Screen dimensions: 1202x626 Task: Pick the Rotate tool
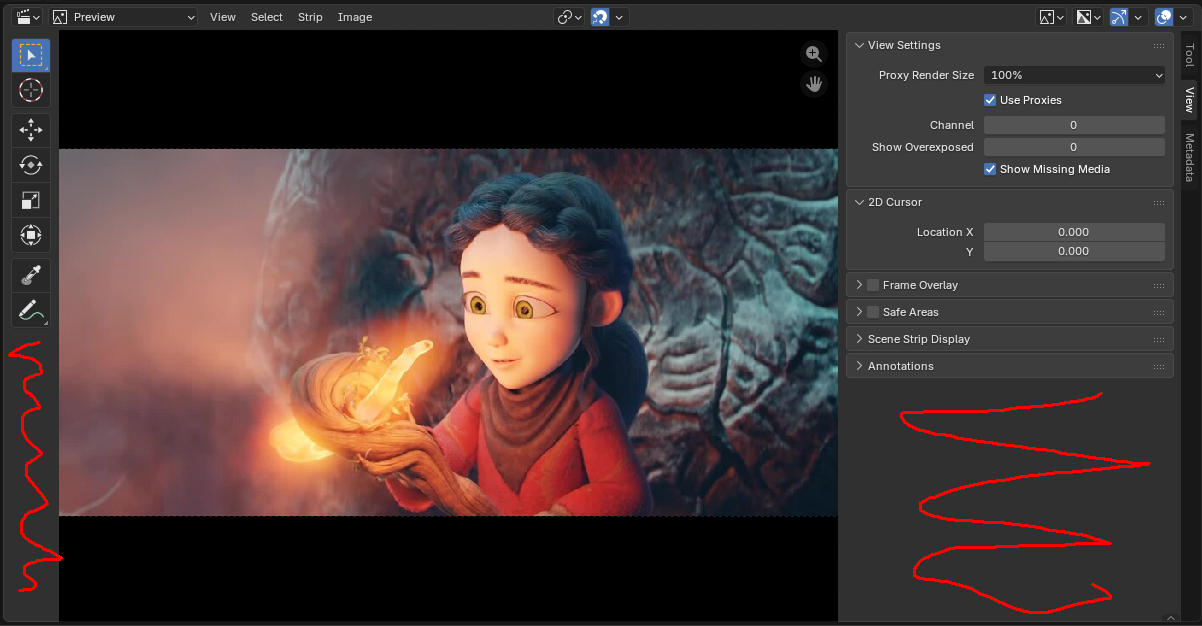(x=31, y=165)
